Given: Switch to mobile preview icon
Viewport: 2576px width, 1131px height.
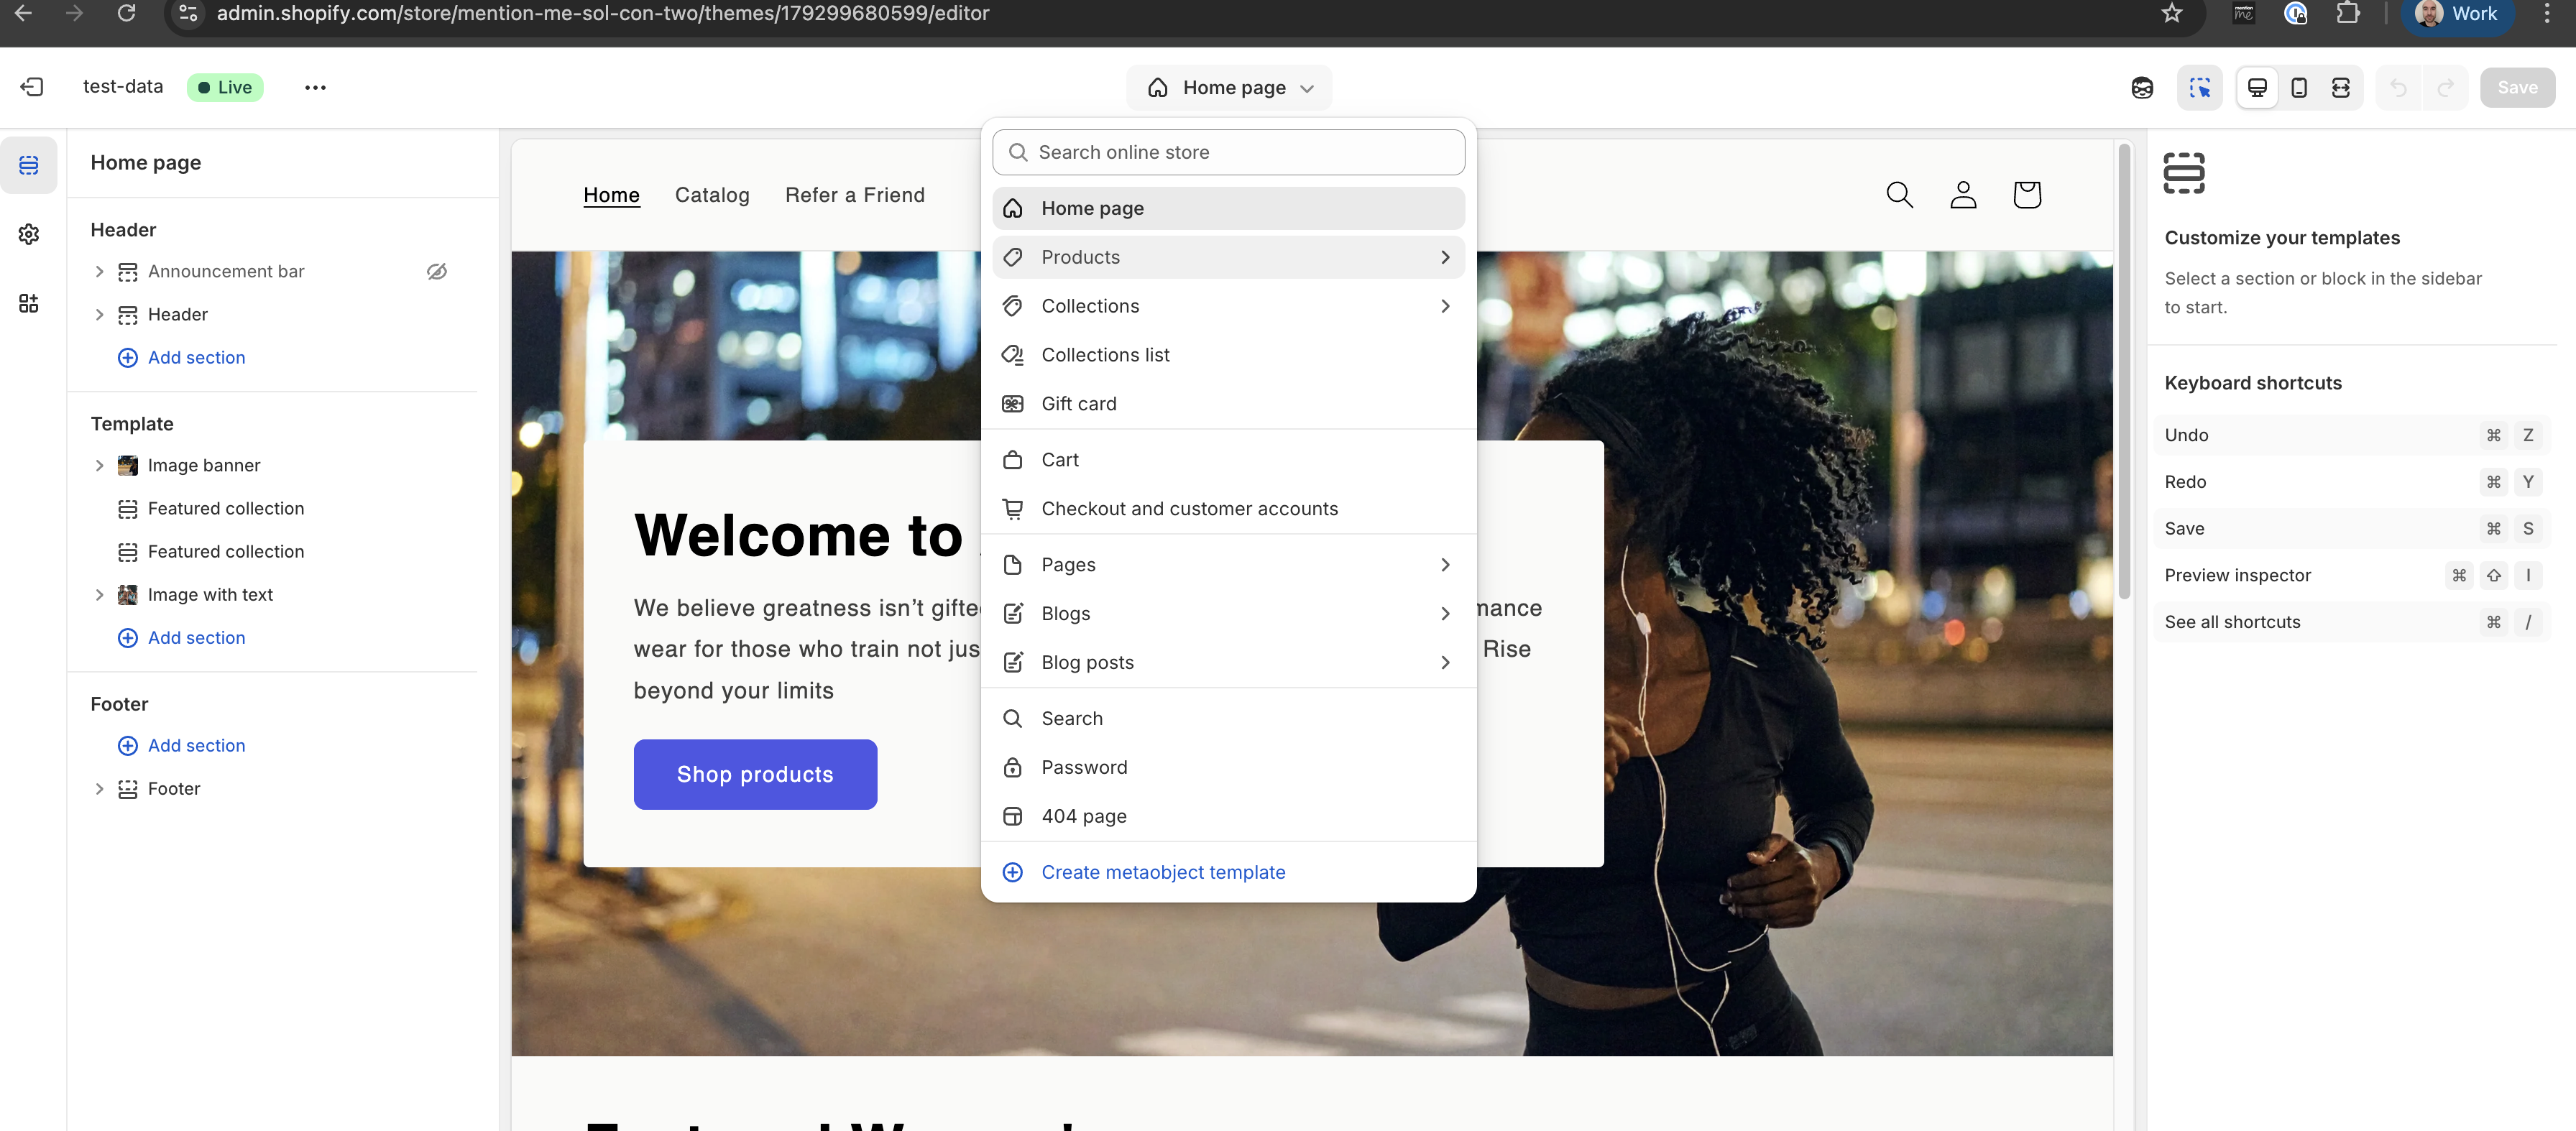Looking at the screenshot, I should coord(2298,88).
